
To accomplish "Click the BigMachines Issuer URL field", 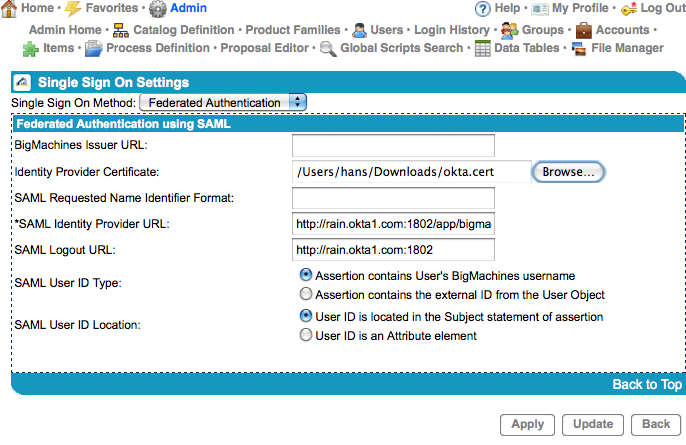I will (393, 146).
